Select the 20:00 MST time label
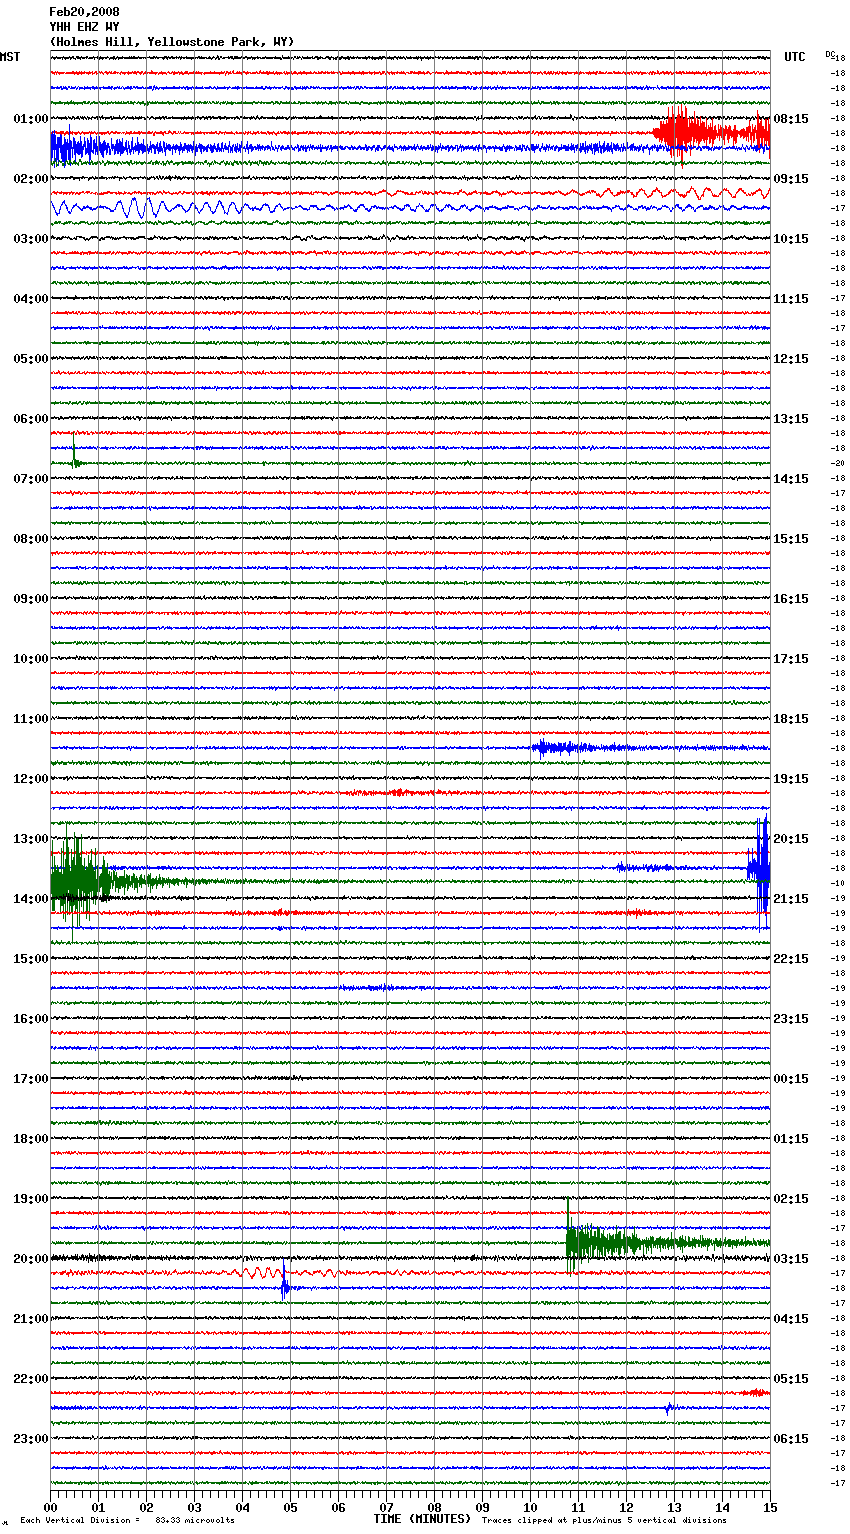 (x=31, y=1259)
